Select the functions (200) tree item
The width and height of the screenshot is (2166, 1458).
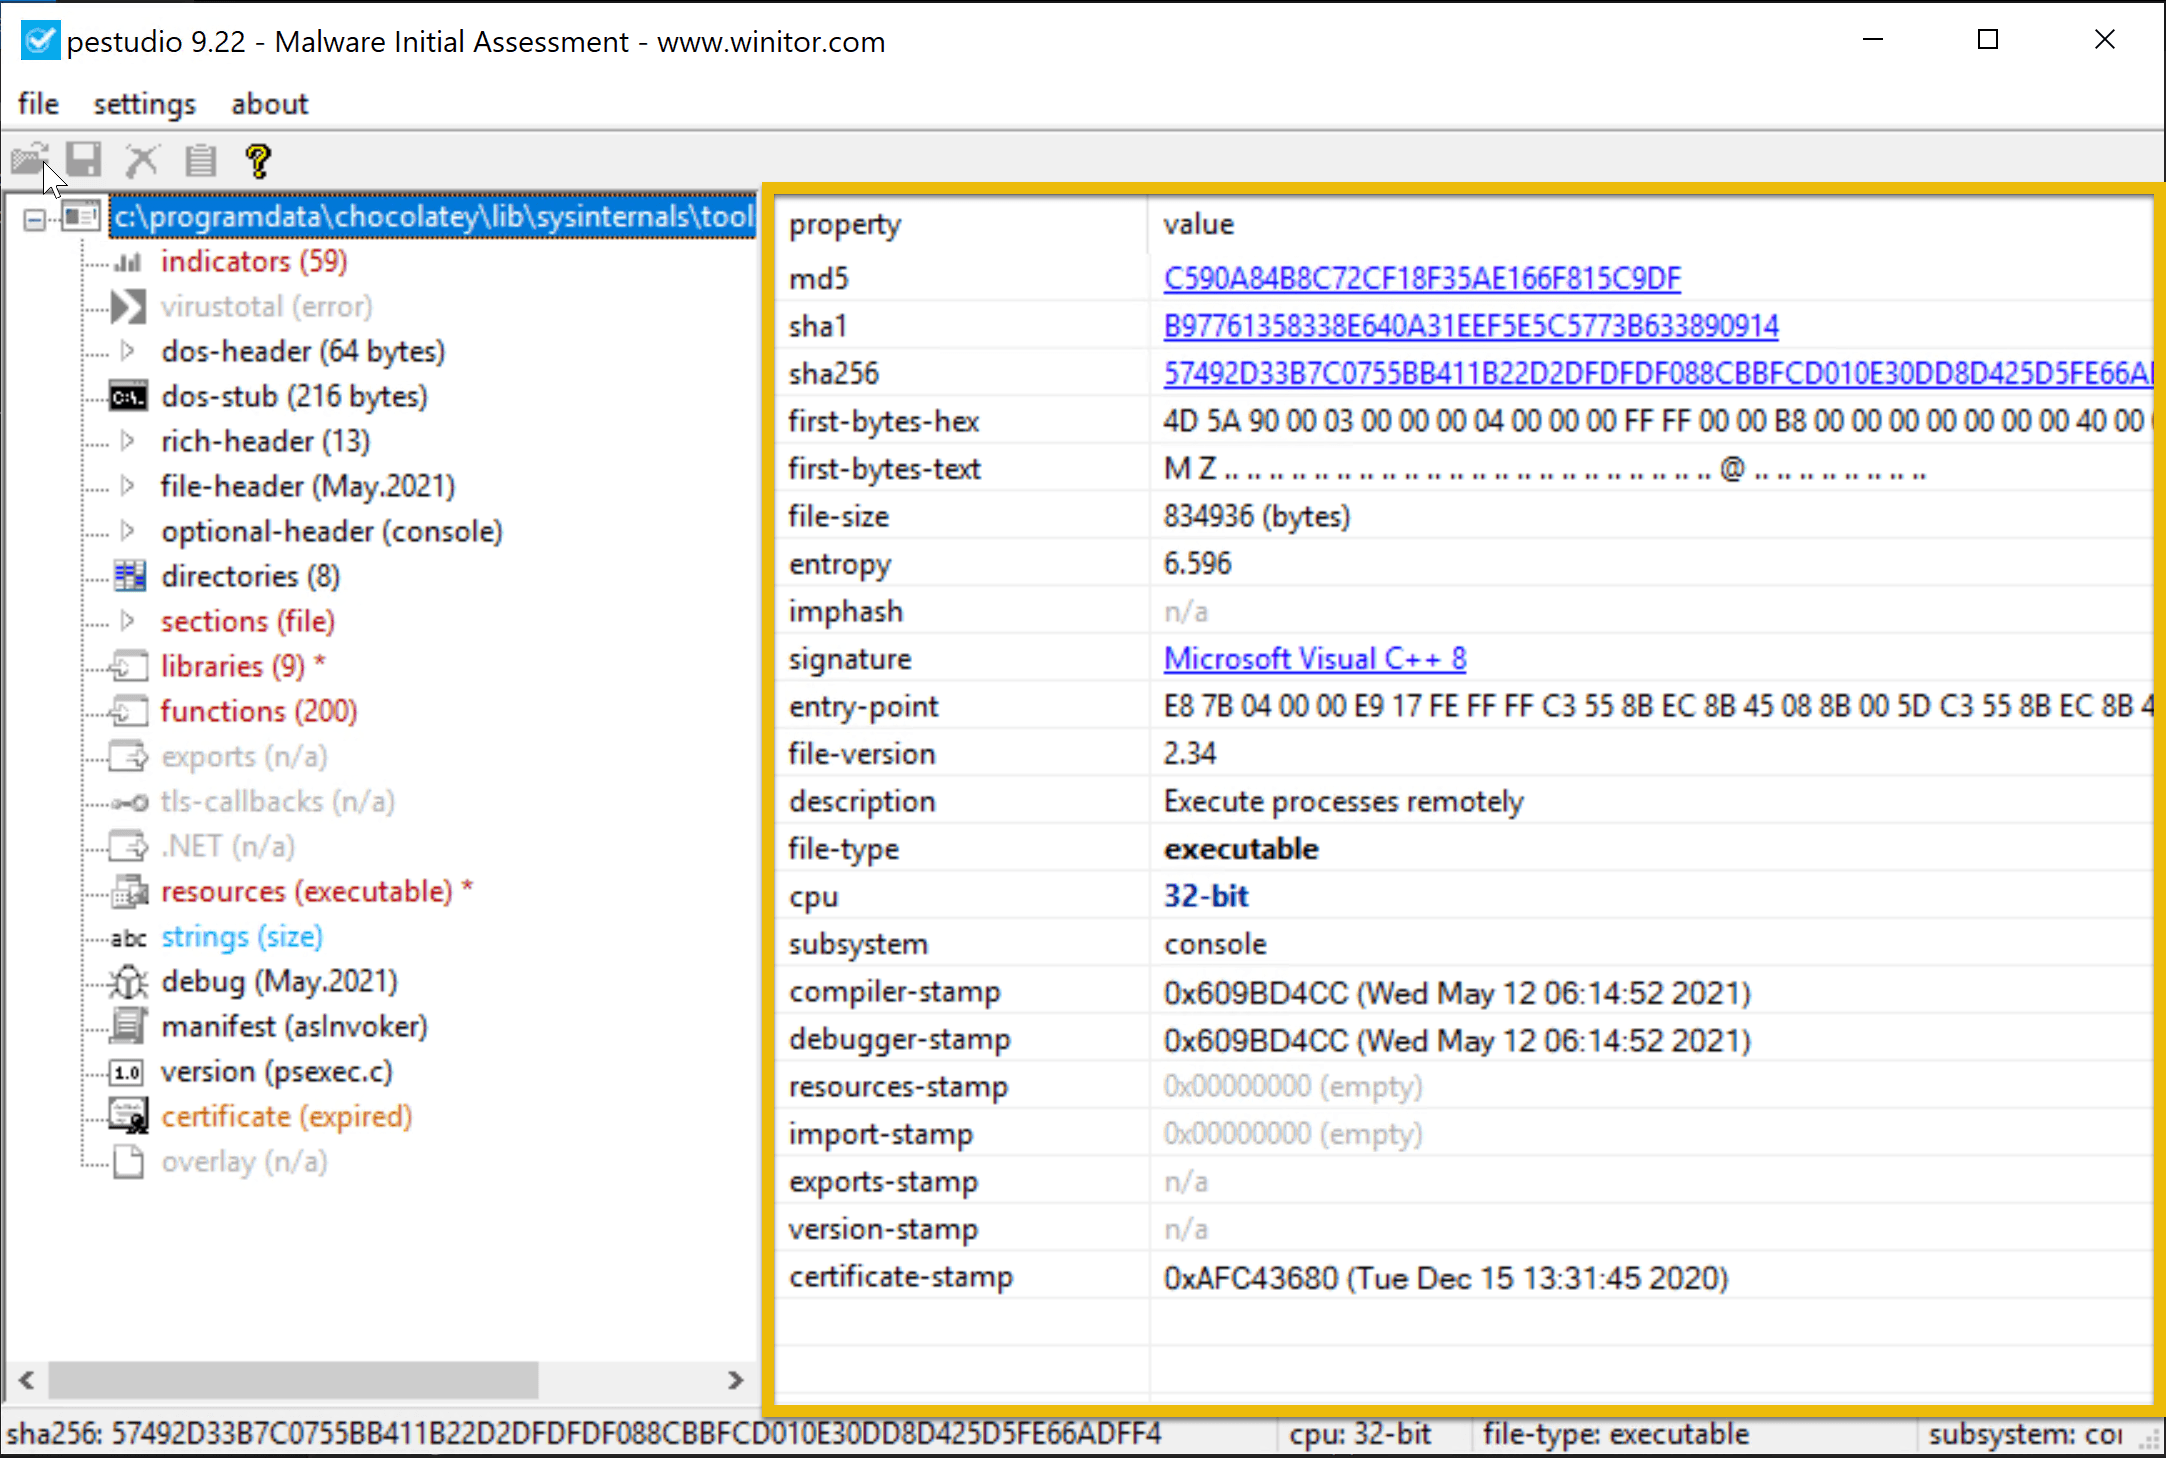pos(258,711)
